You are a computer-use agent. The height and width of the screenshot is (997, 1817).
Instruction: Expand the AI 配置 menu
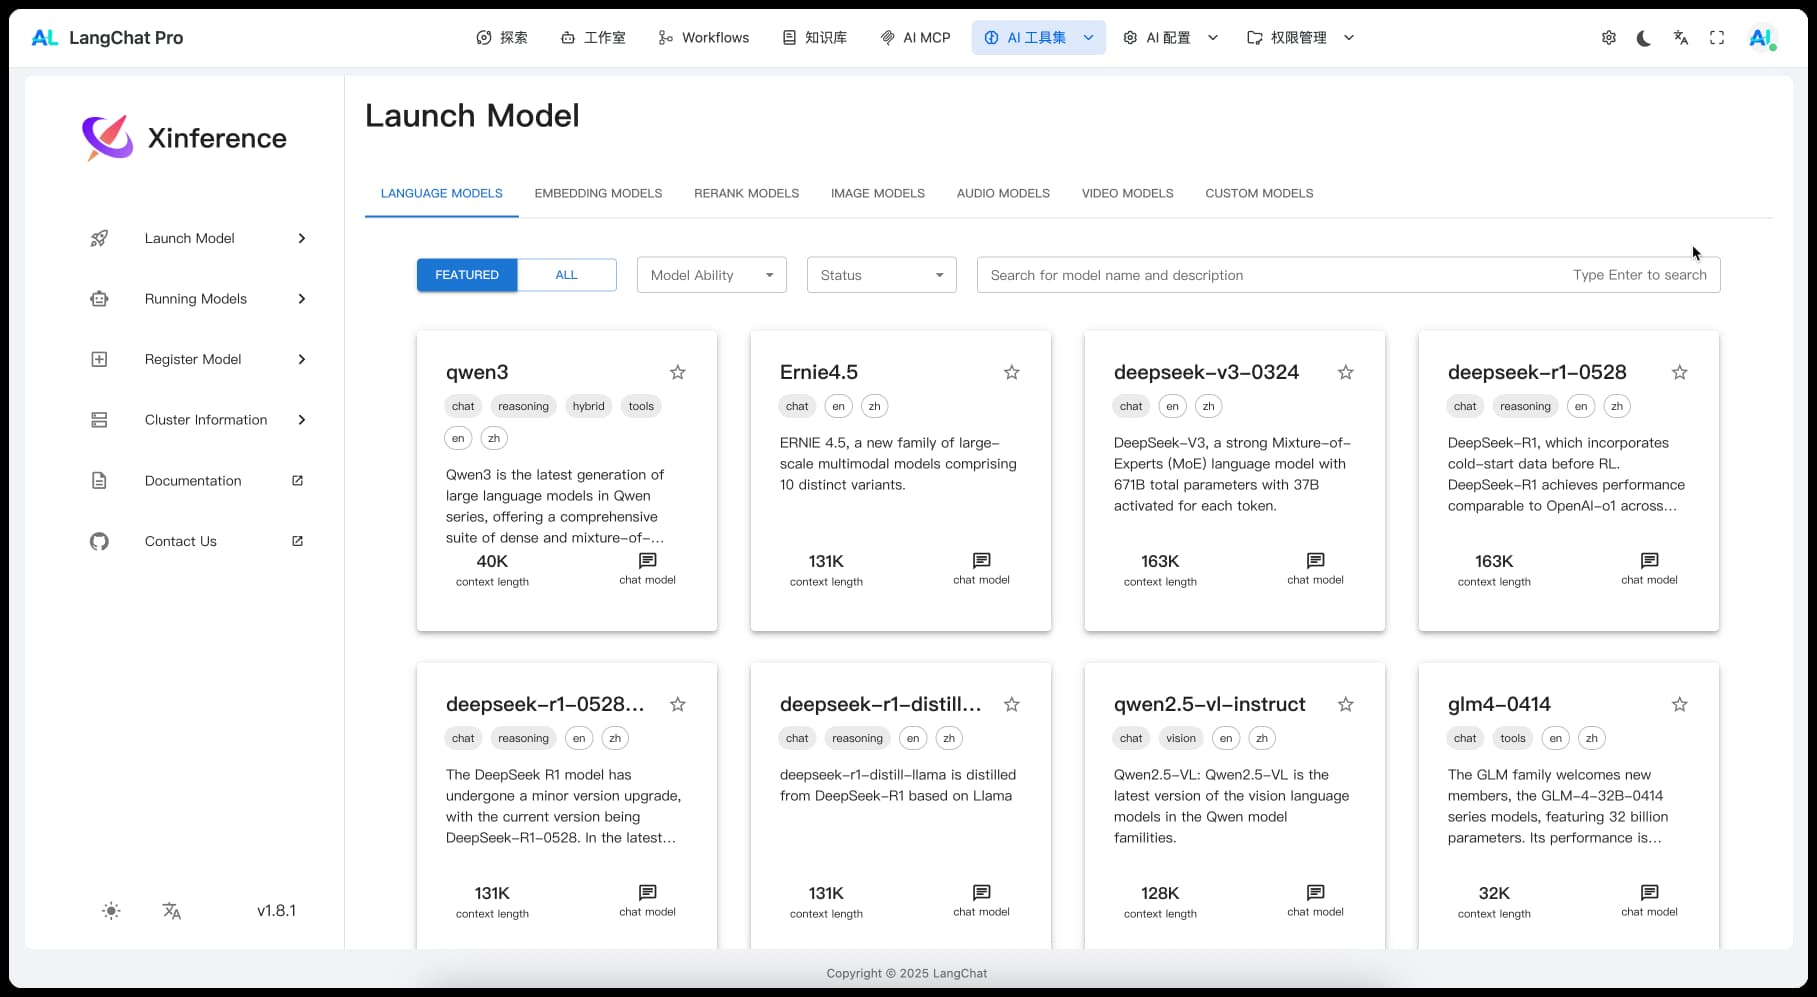point(1169,38)
